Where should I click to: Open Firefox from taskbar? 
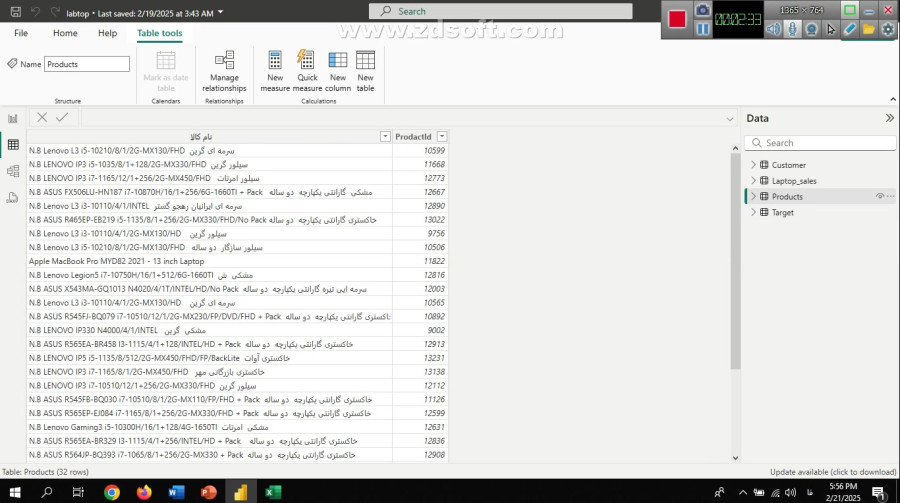pos(143,492)
